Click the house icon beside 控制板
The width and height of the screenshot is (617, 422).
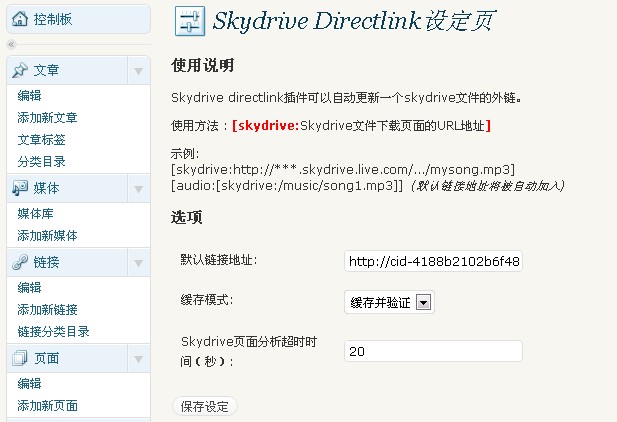click(x=20, y=19)
